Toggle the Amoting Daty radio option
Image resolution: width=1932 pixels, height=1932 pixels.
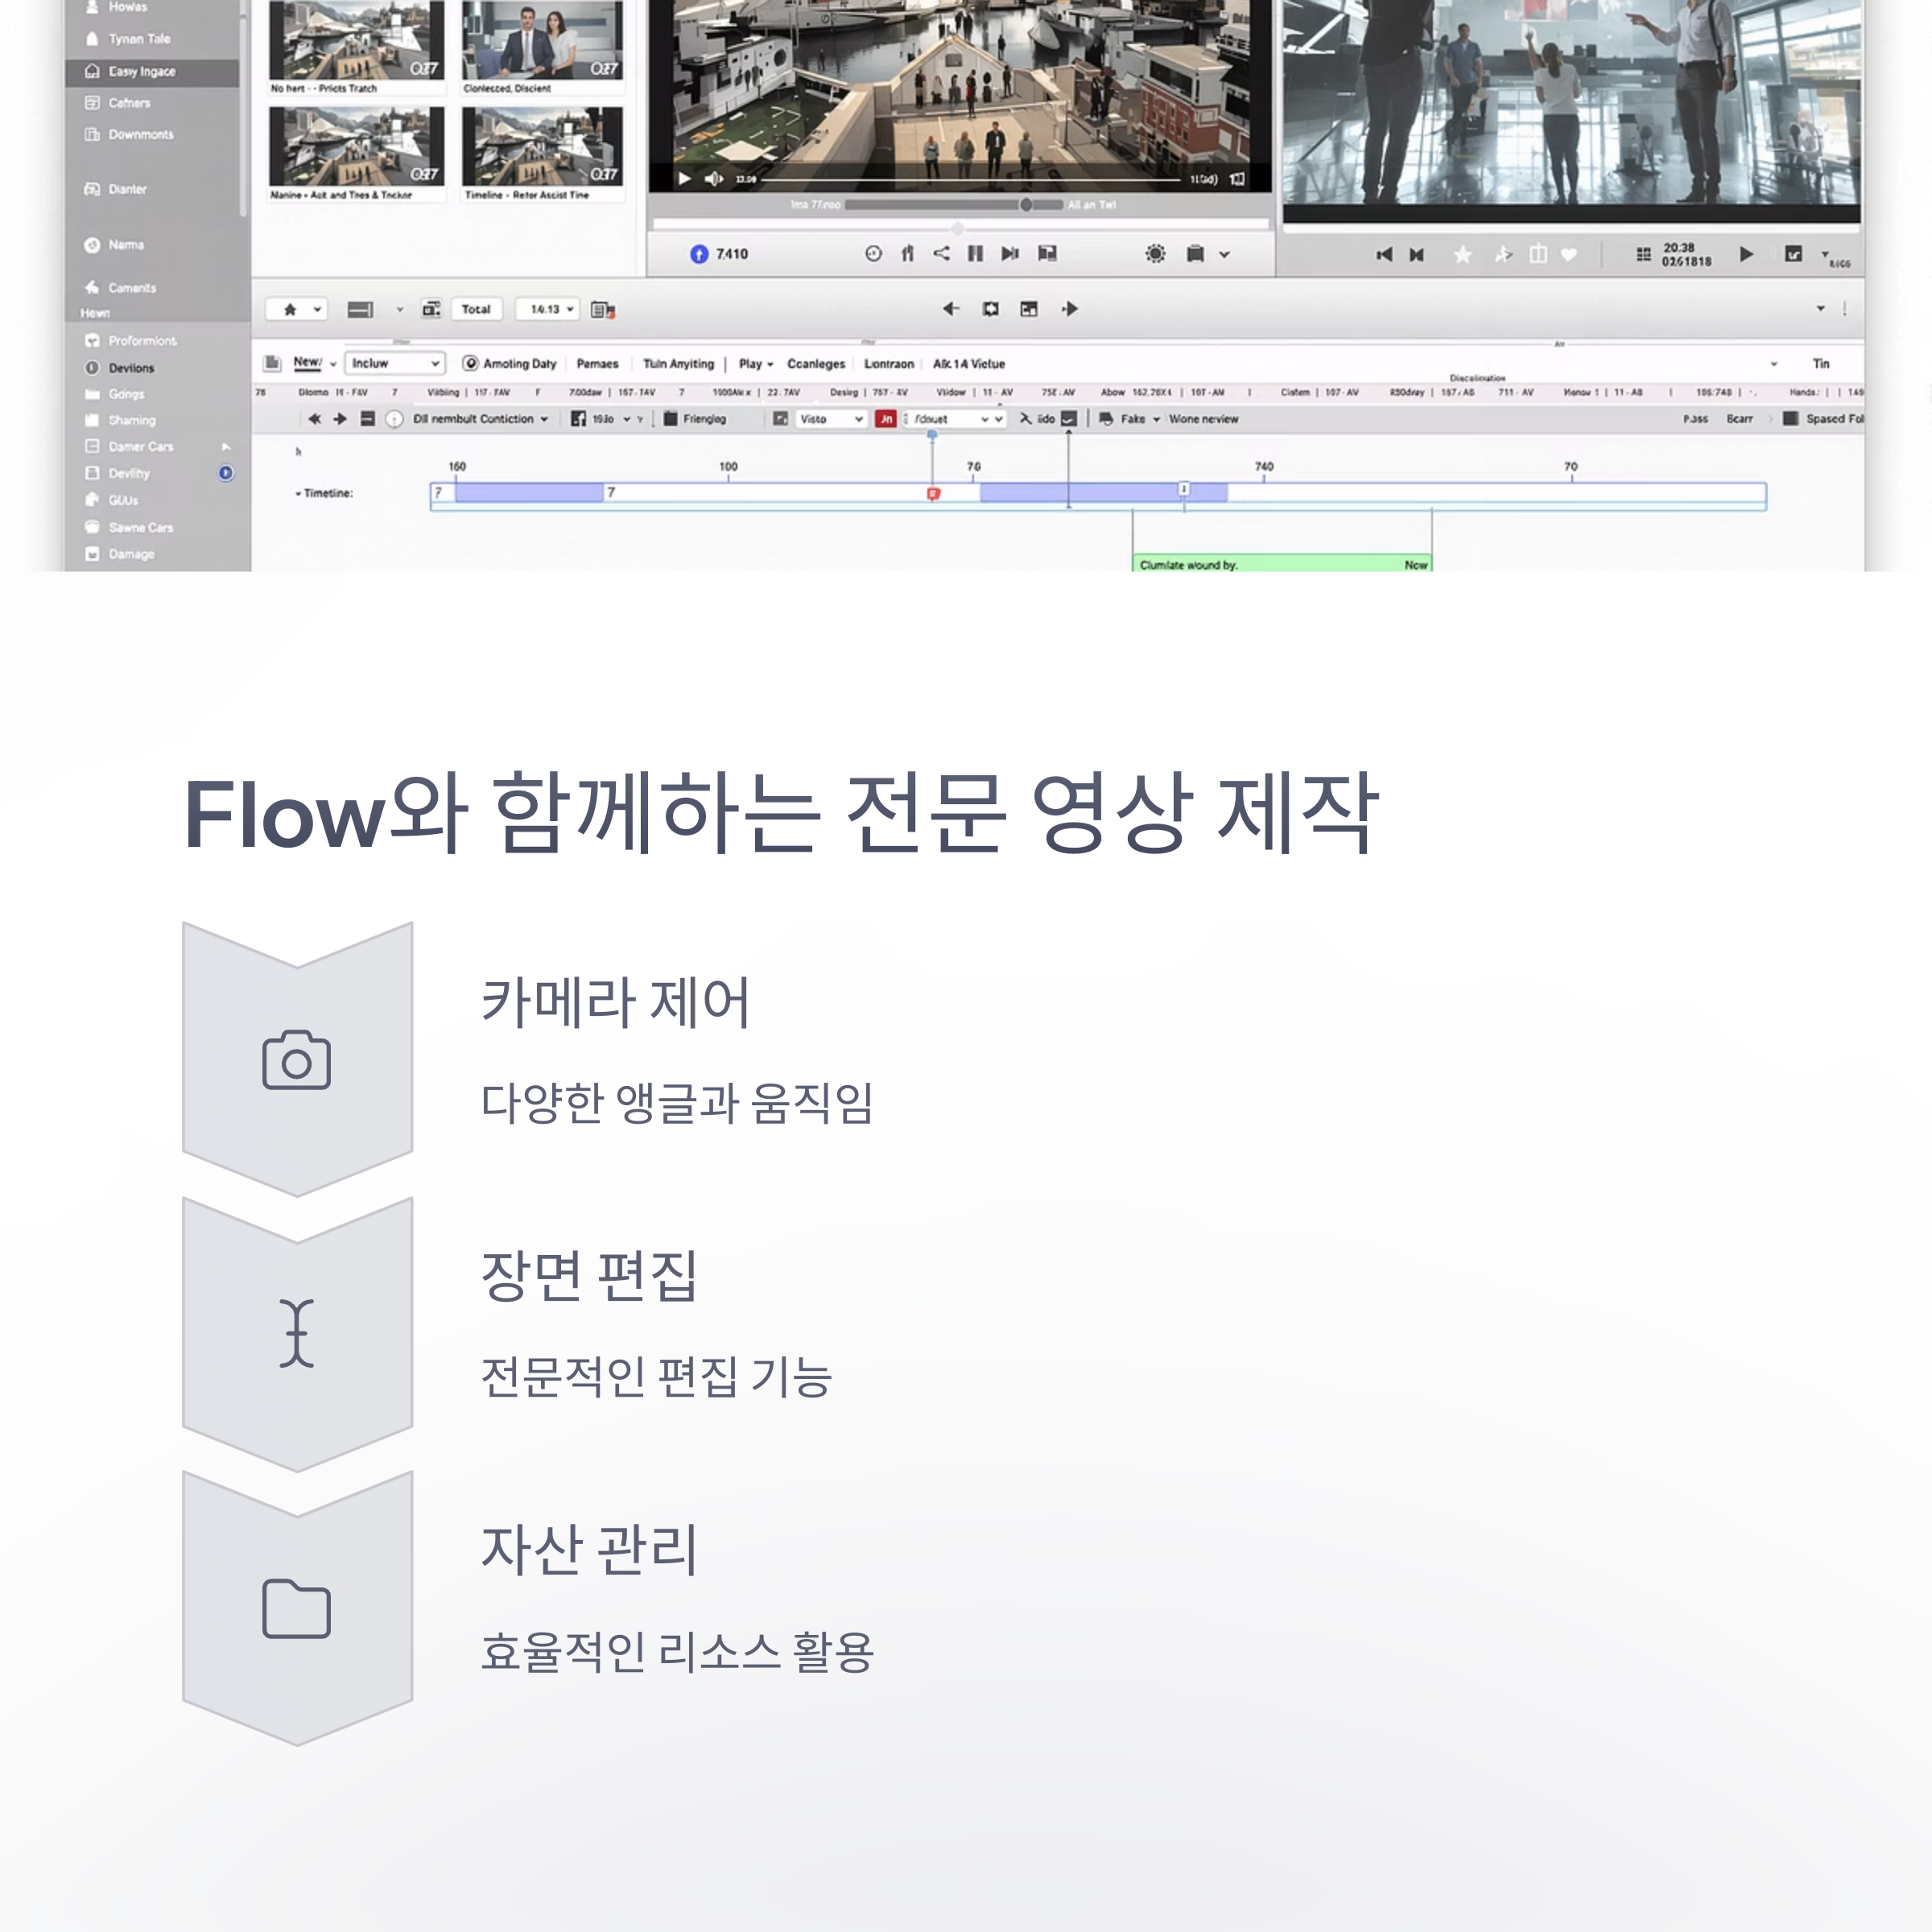(470, 363)
